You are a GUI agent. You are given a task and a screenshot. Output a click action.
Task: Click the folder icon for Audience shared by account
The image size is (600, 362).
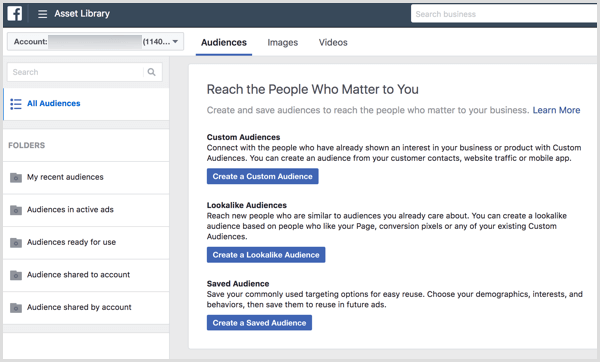(16, 308)
